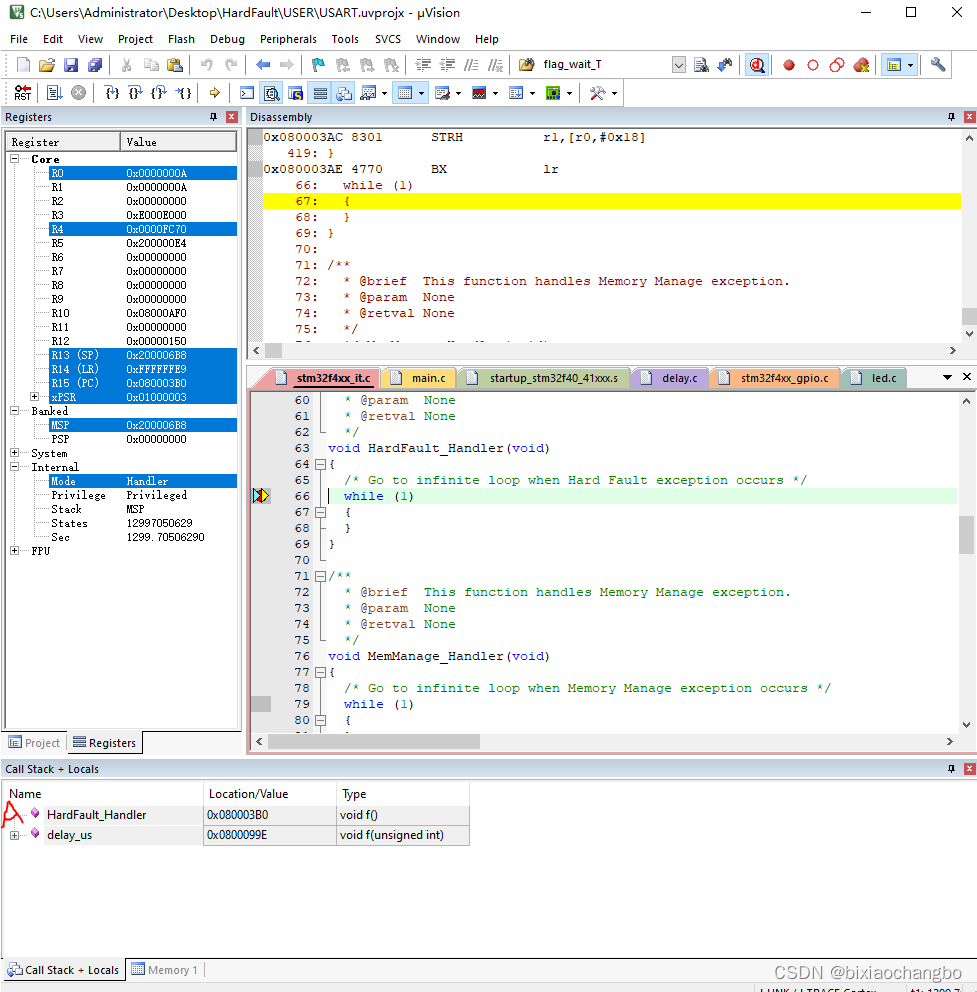Open the Flash menu
The height and width of the screenshot is (992, 977).
[x=181, y=39]
